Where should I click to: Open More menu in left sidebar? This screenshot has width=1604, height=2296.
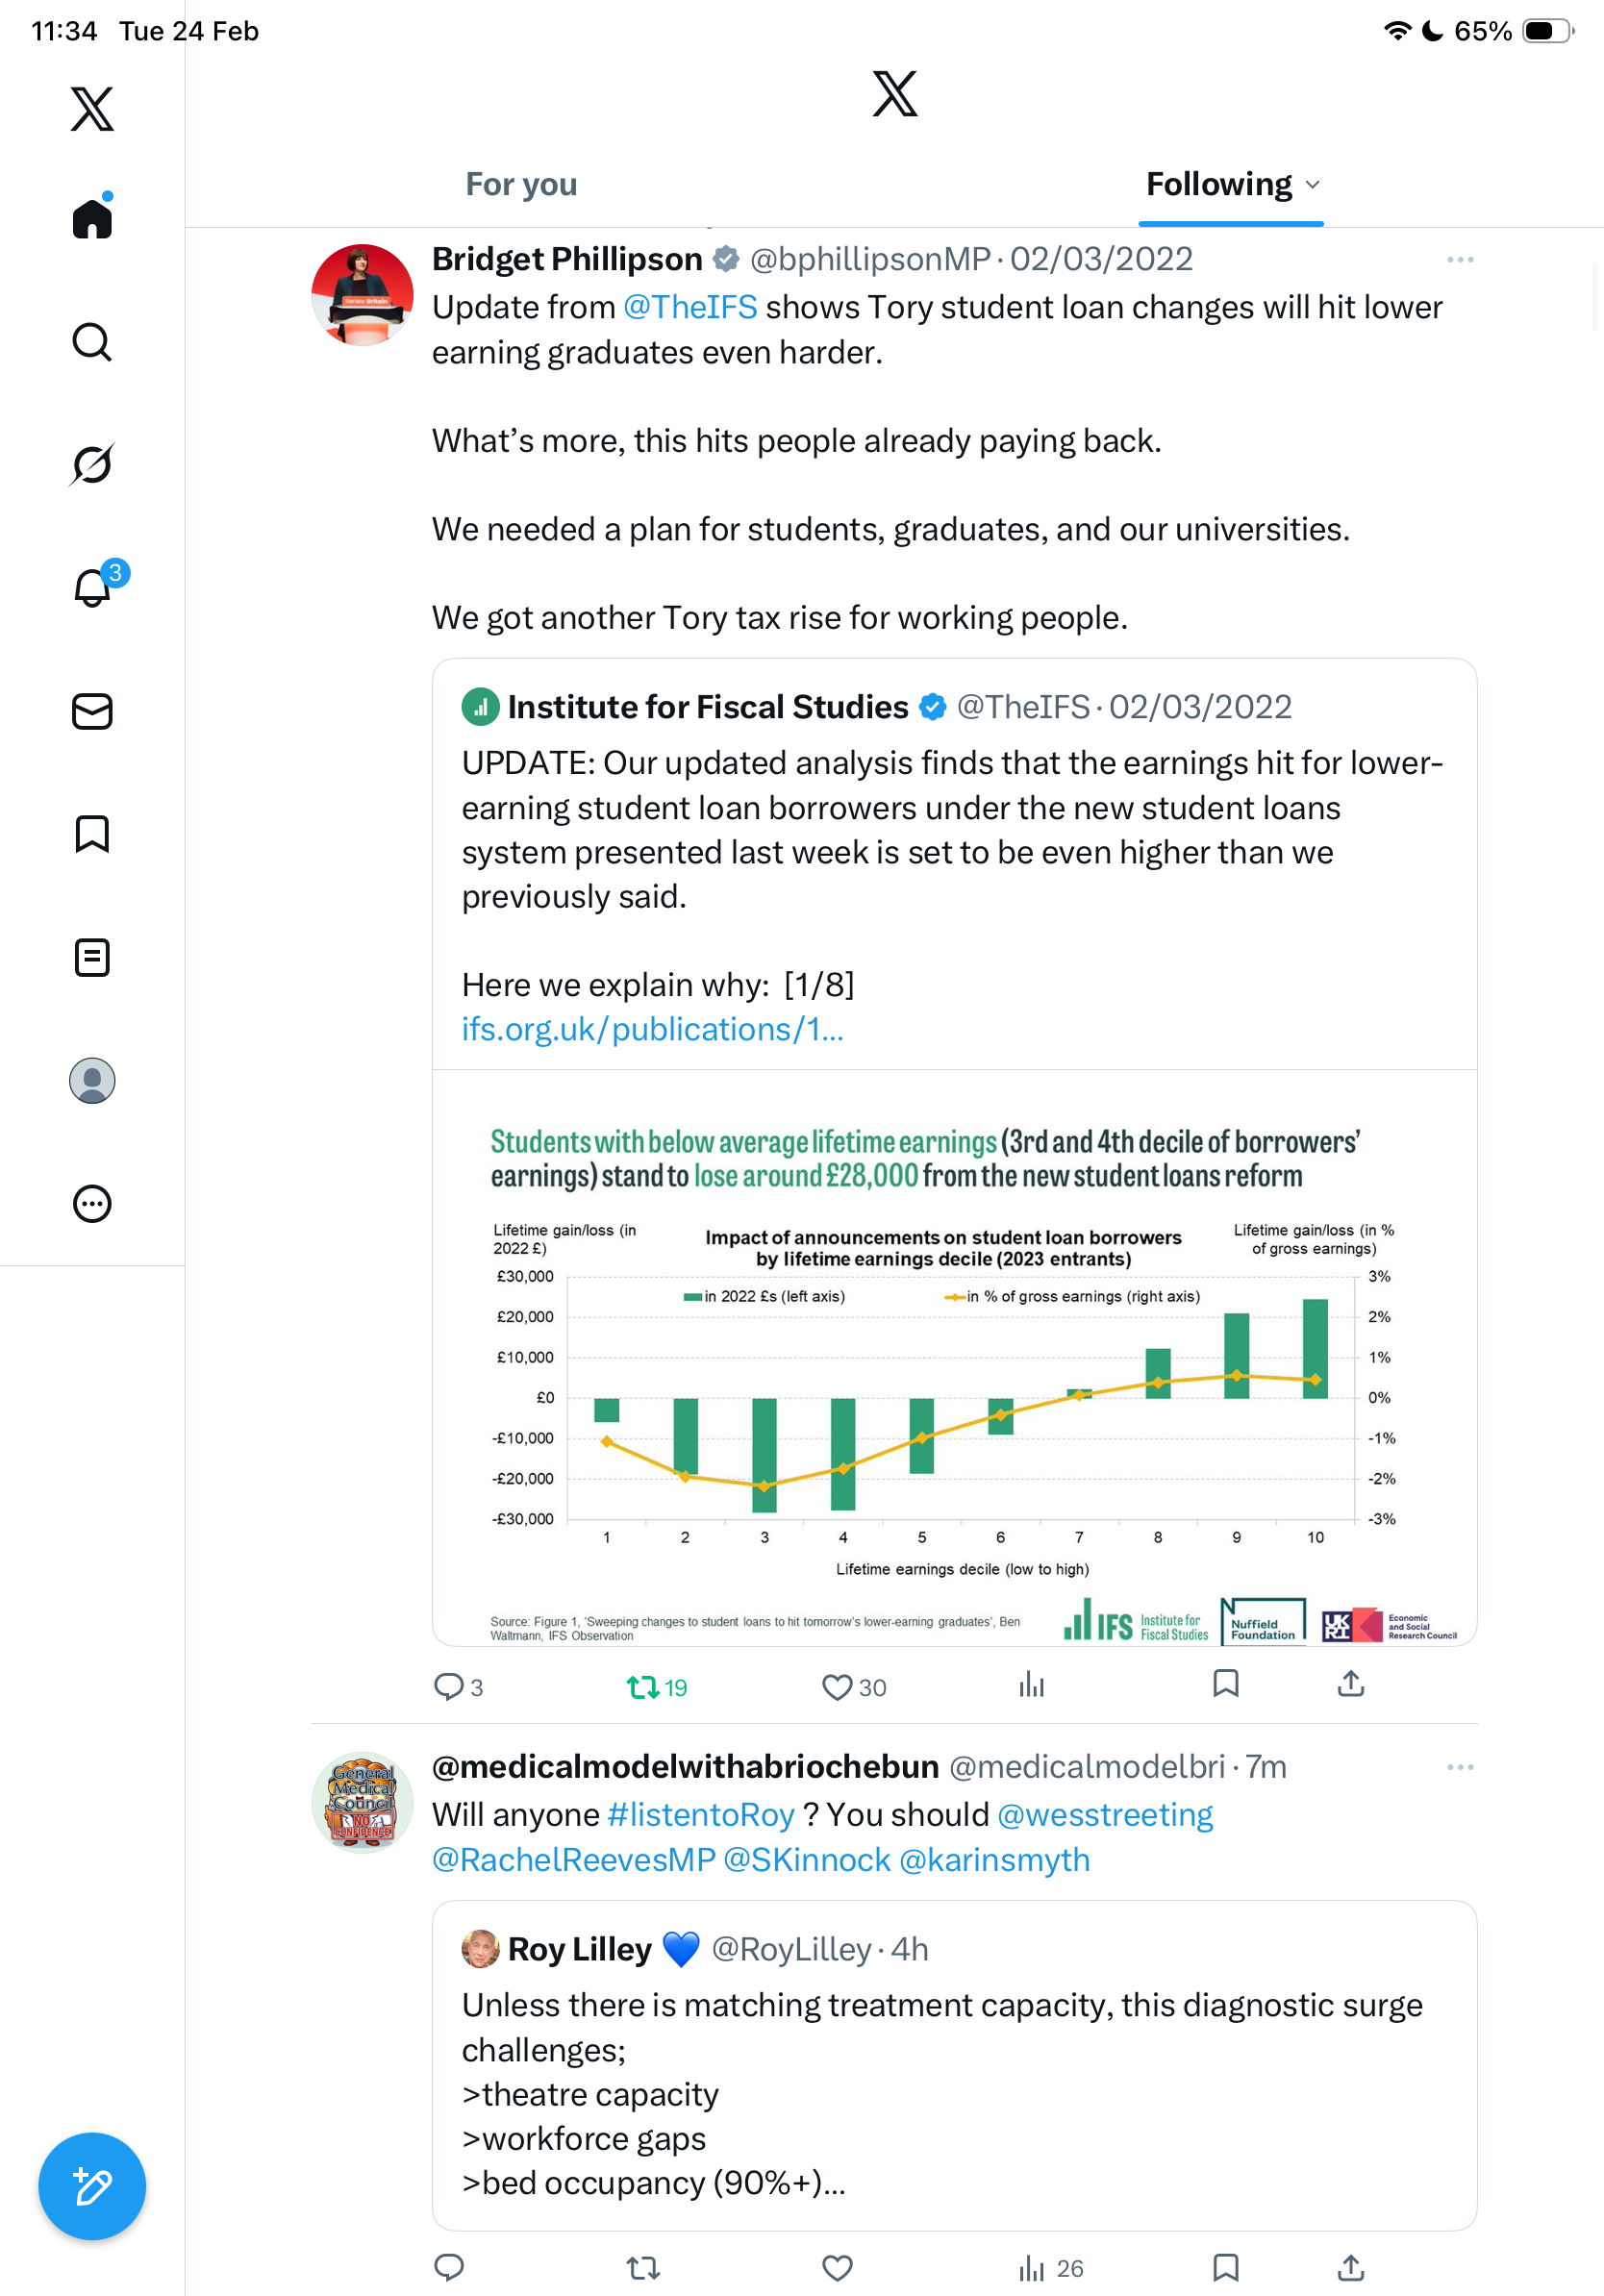pos(92,1204)
